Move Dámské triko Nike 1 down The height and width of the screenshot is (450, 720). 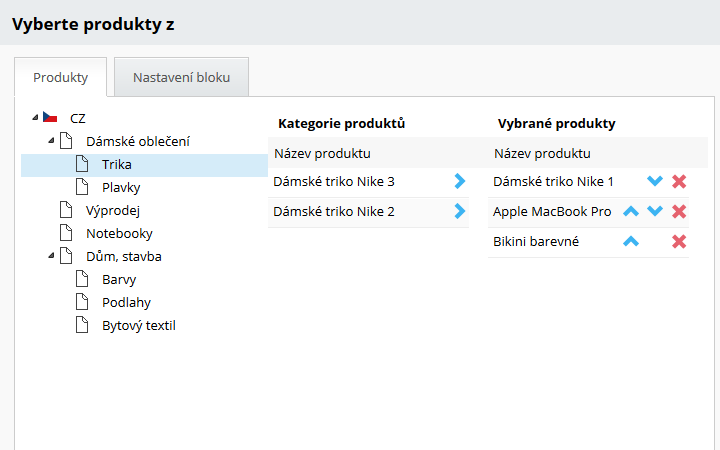tap(655, 181)
